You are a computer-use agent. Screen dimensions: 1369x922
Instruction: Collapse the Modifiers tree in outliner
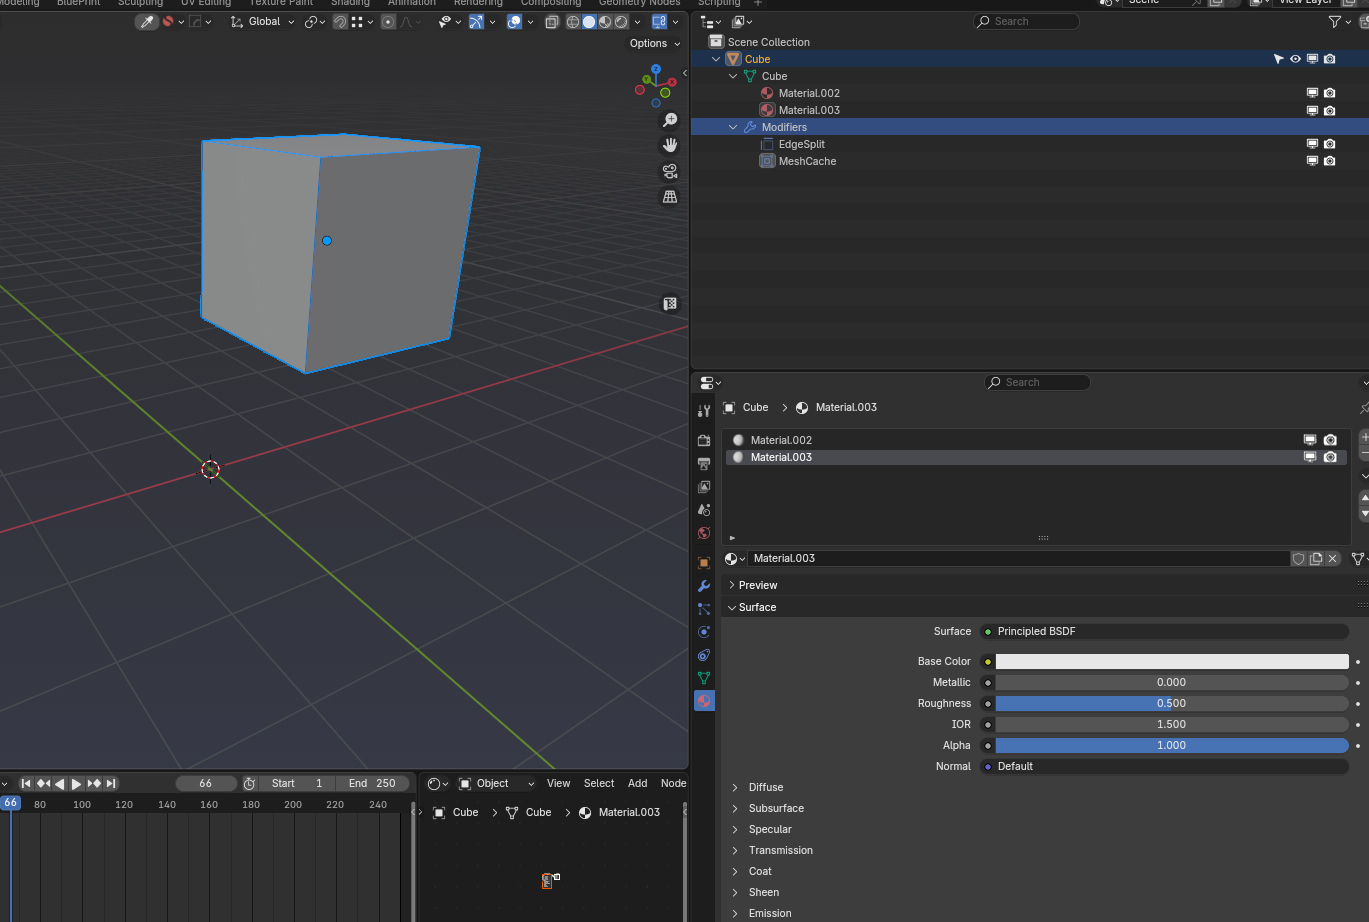[x=733, y=127]
